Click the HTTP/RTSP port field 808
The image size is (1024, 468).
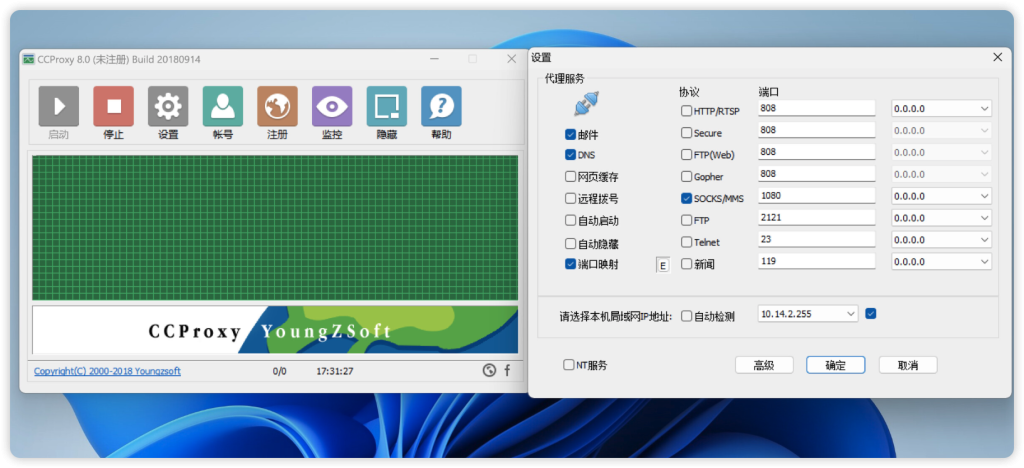coord(817,108)
